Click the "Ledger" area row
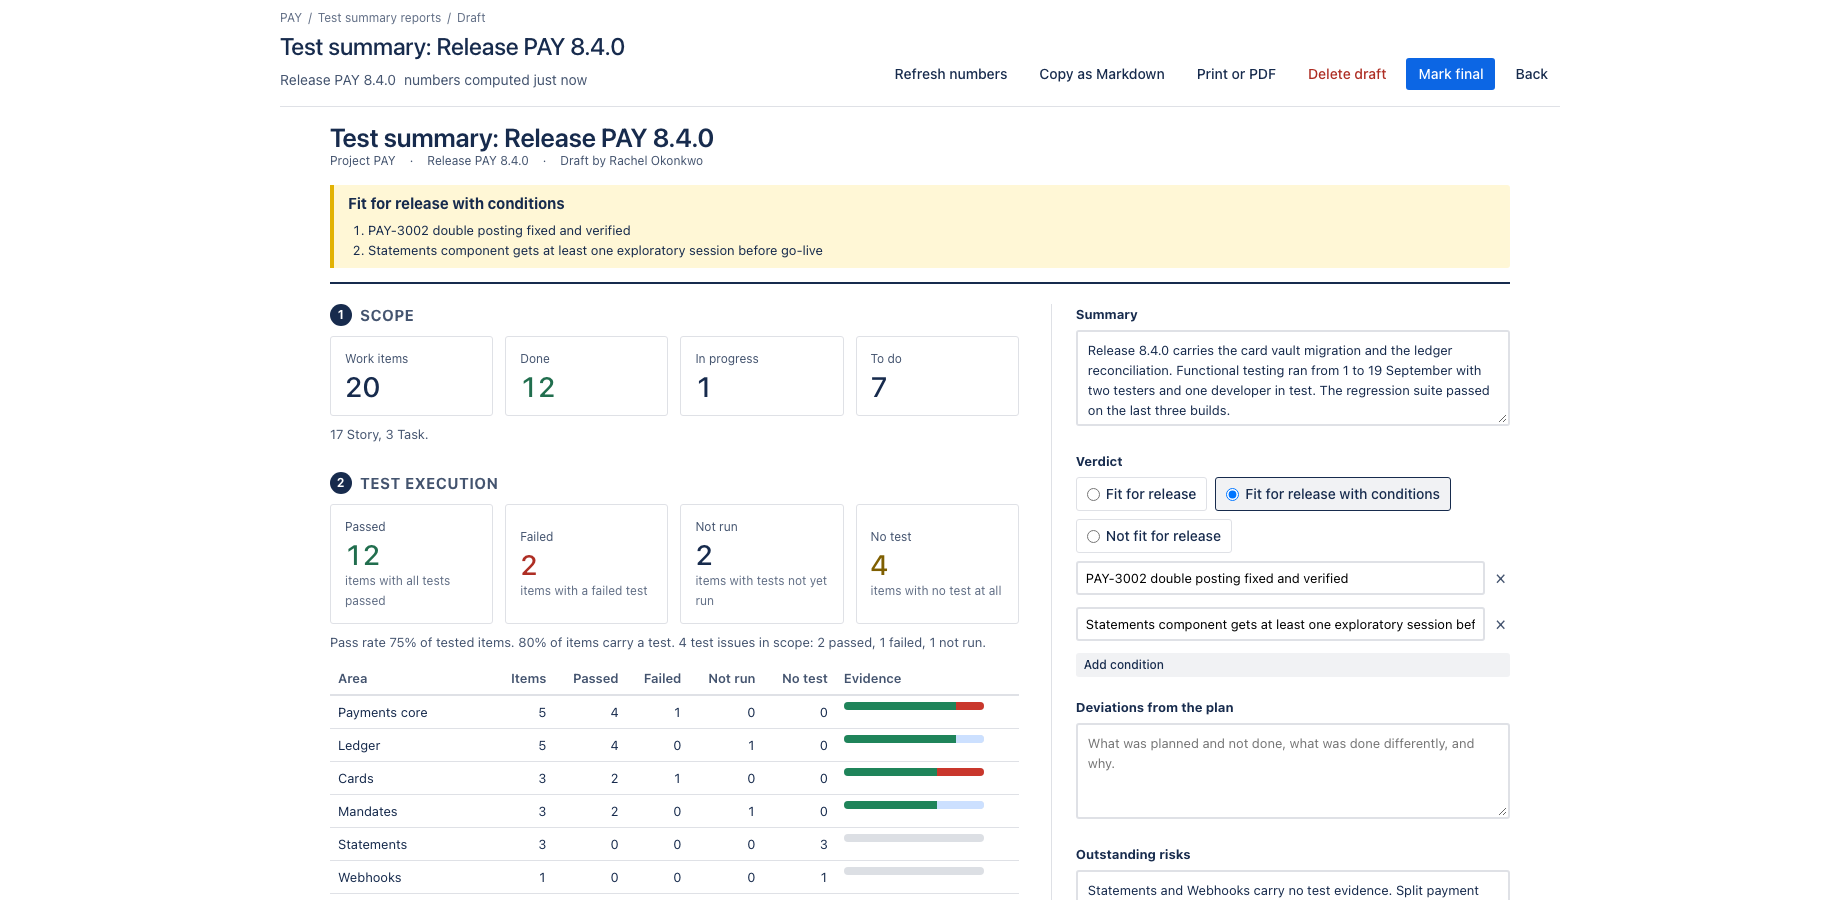This screenshot has height=900, width=1840. (x=674, y=745)
